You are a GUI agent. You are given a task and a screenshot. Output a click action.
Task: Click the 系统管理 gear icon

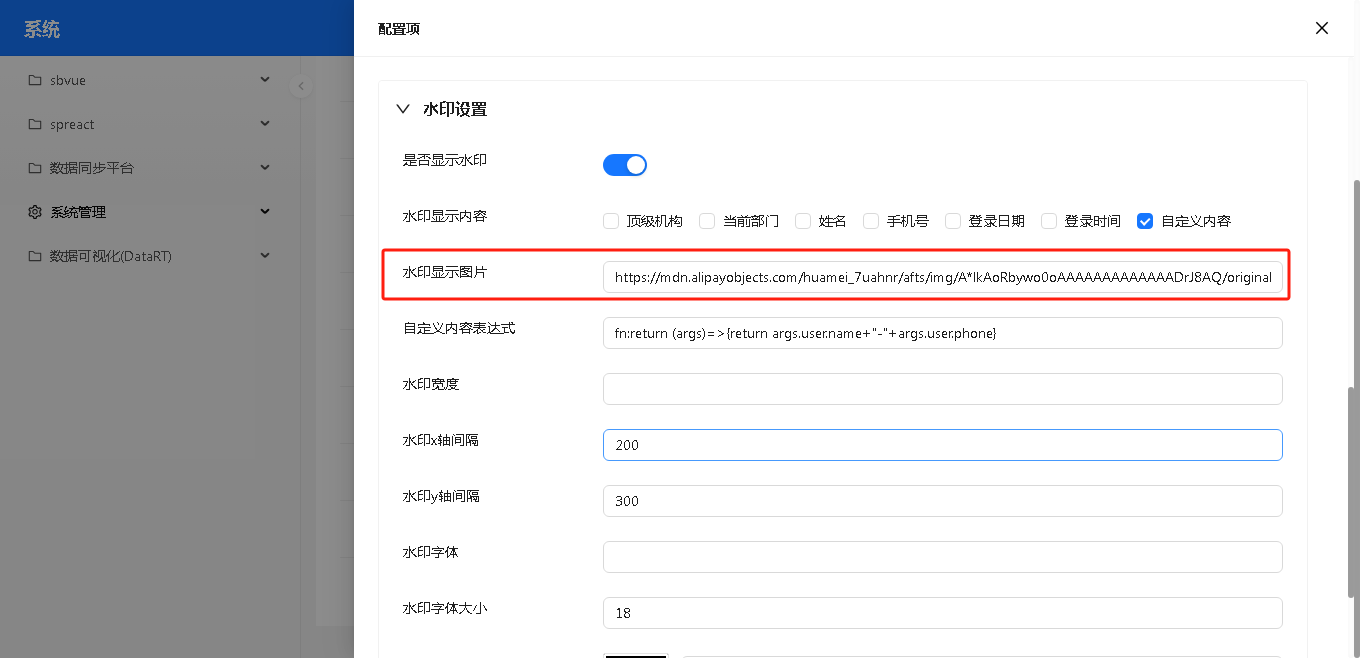pos(35,212)
